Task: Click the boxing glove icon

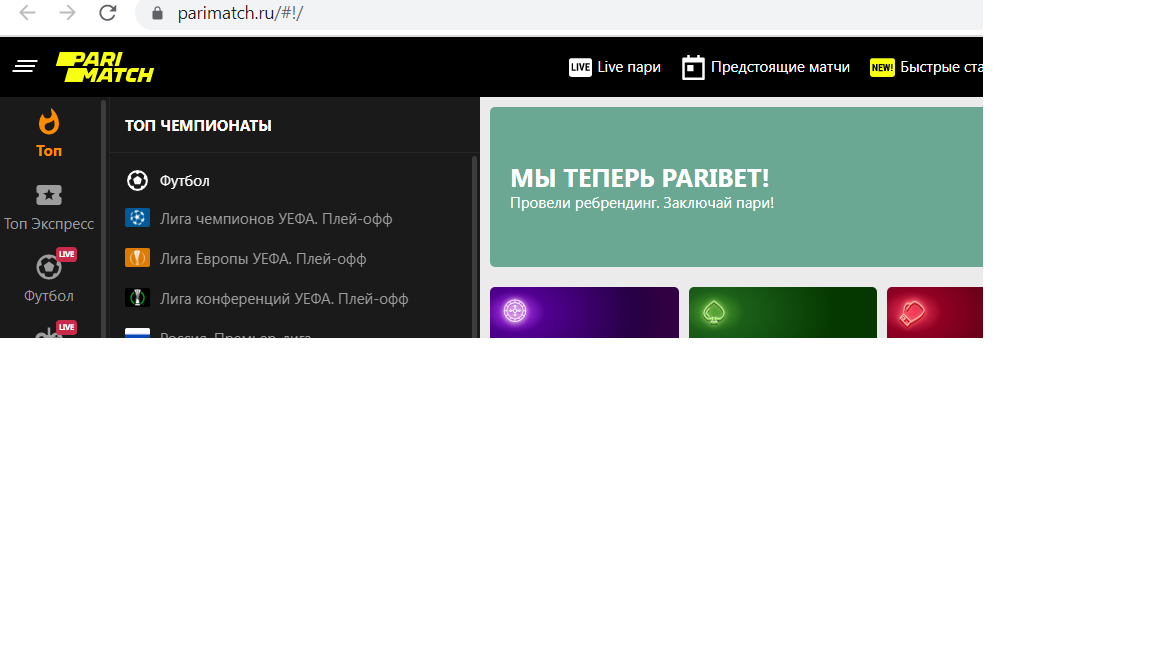Action: point(912,313)
